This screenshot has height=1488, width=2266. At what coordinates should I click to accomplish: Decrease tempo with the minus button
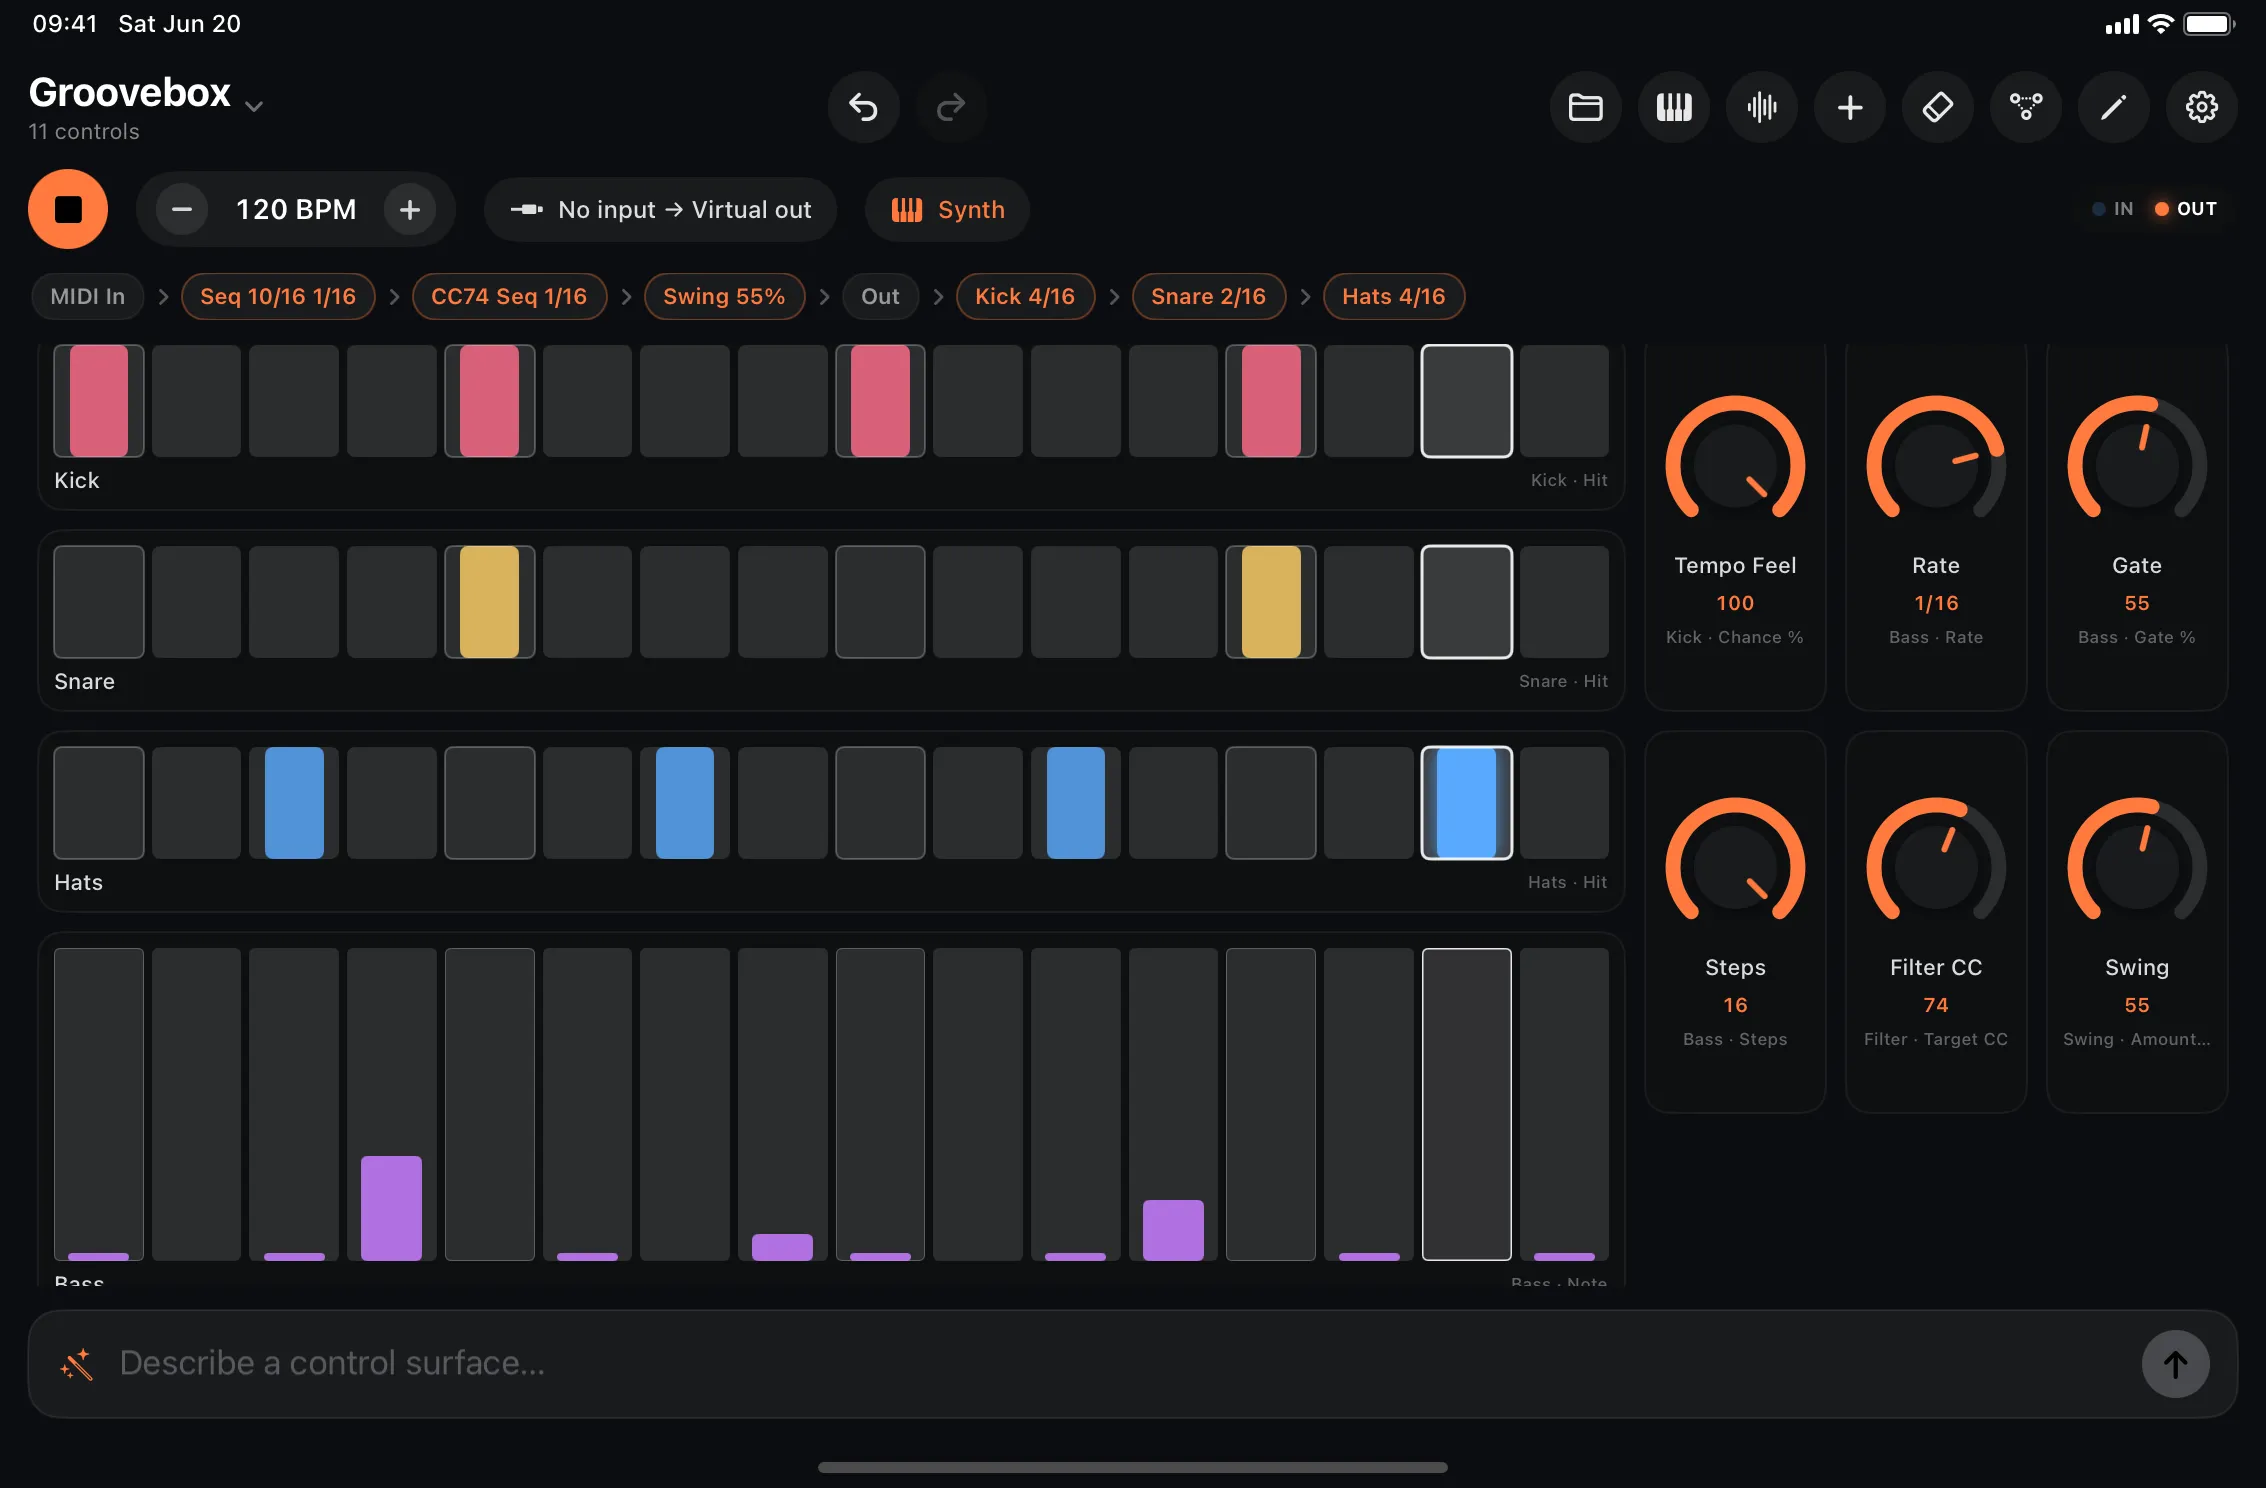[x=181, y=209]
